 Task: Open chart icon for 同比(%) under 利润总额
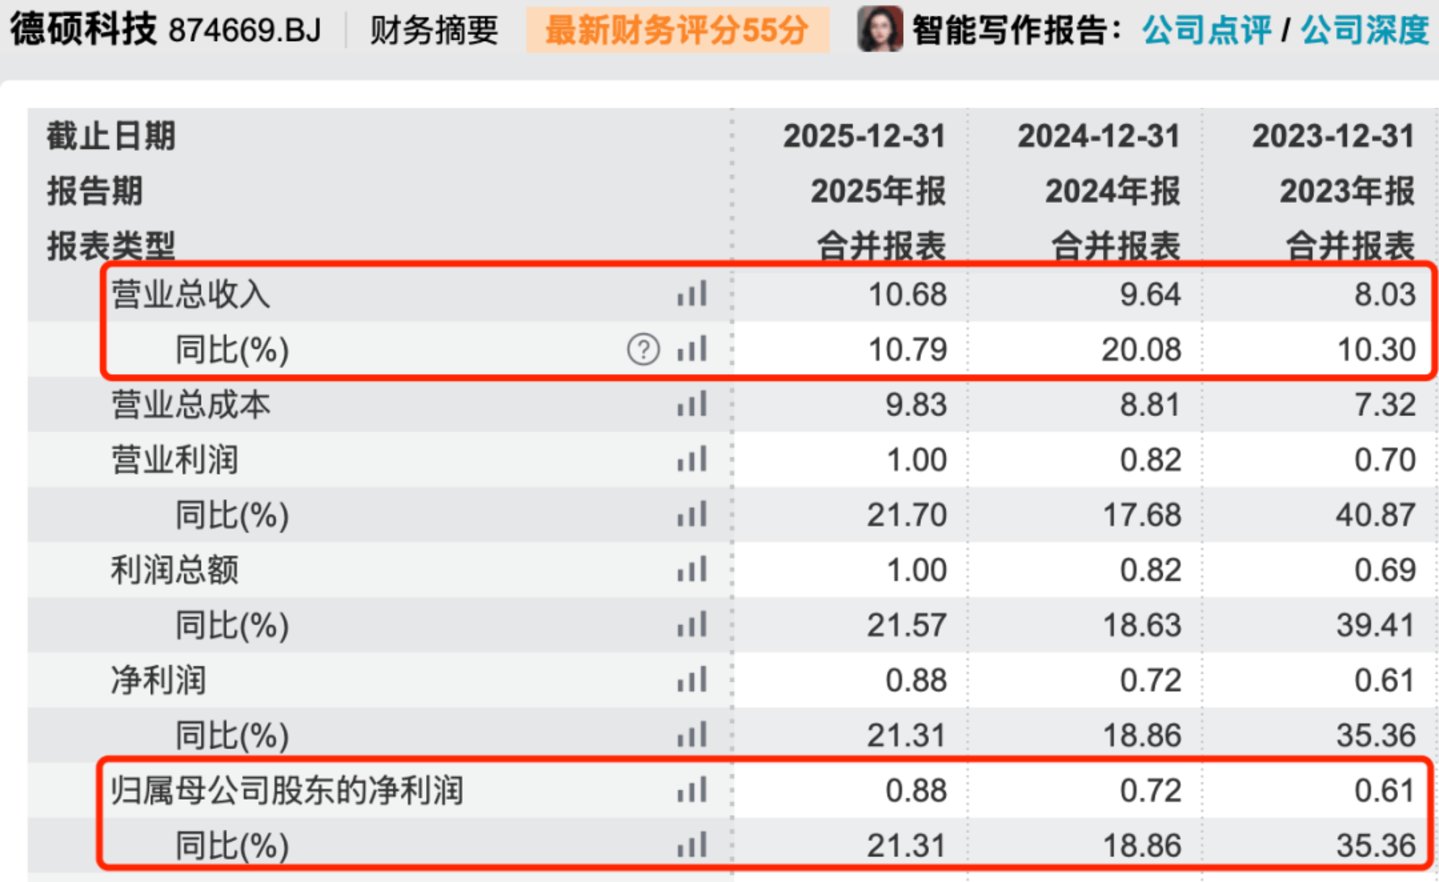692,624
